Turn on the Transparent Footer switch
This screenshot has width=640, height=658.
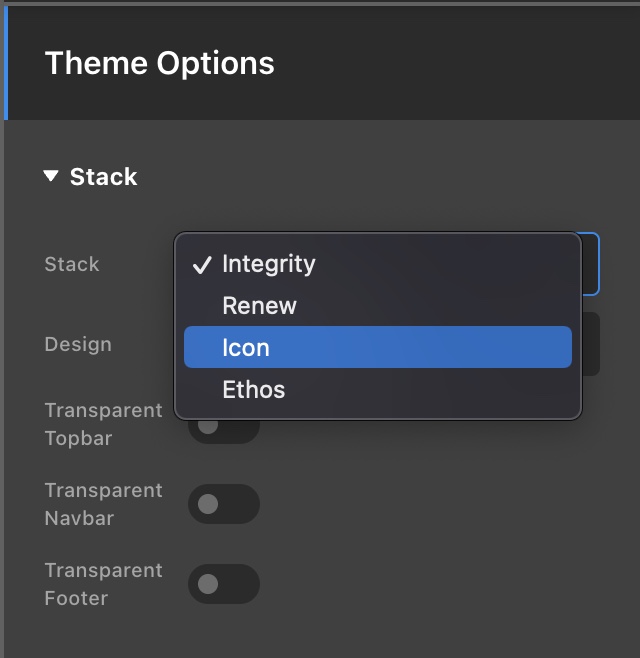point(223,584)
